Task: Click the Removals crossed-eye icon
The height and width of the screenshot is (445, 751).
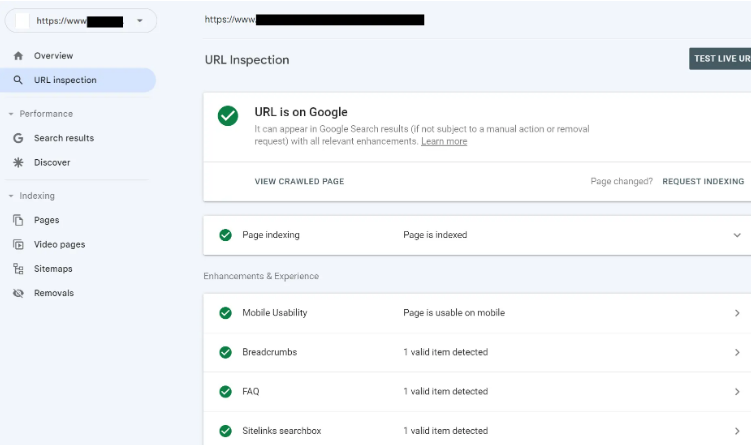Action: (x=18, y=293)
